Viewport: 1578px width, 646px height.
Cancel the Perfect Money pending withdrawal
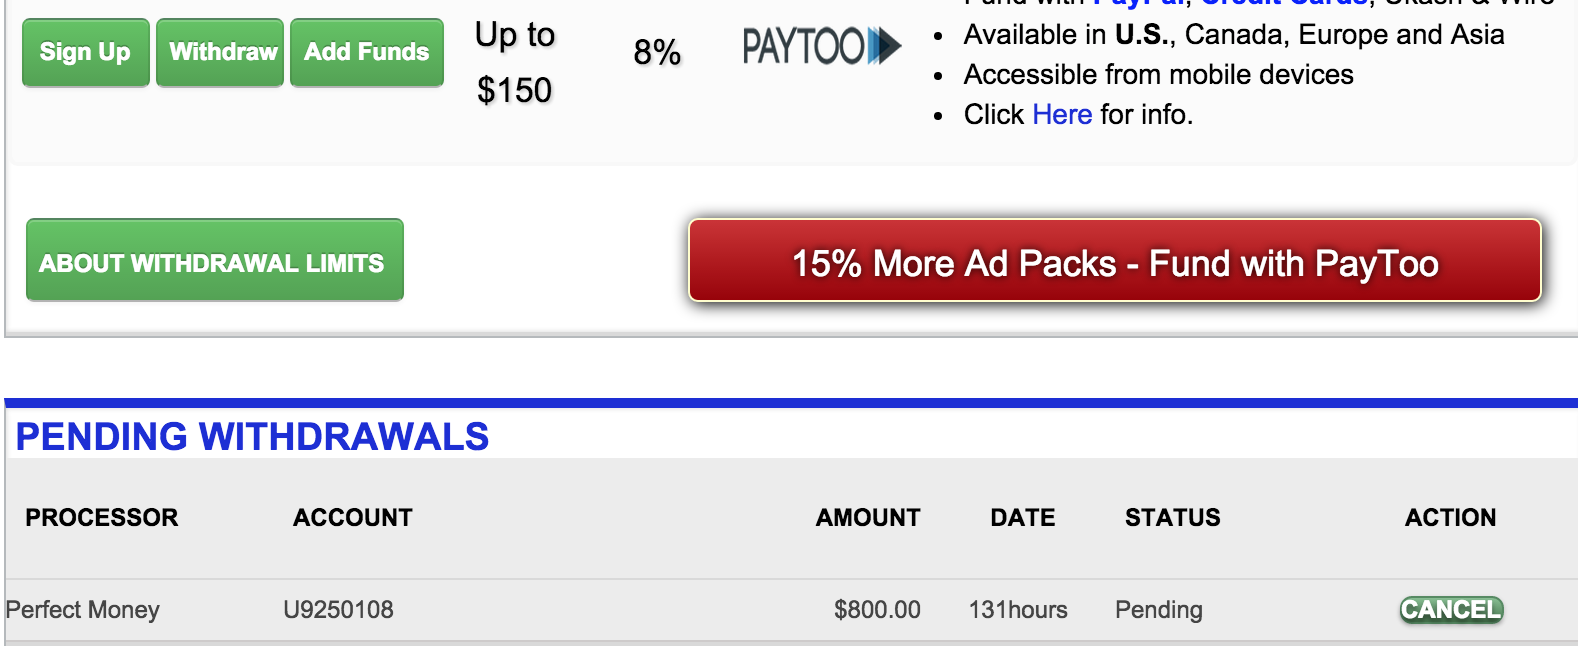pyautogui.click(x=1451, y=610)
